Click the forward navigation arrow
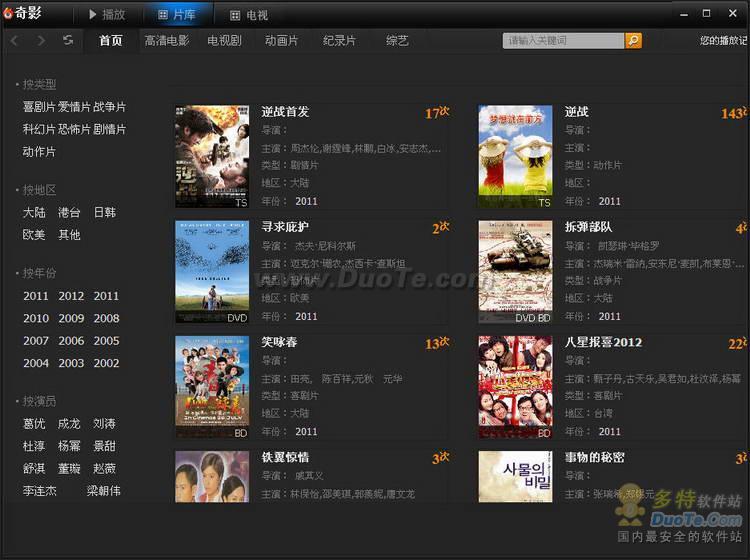 tap(41, 41)
